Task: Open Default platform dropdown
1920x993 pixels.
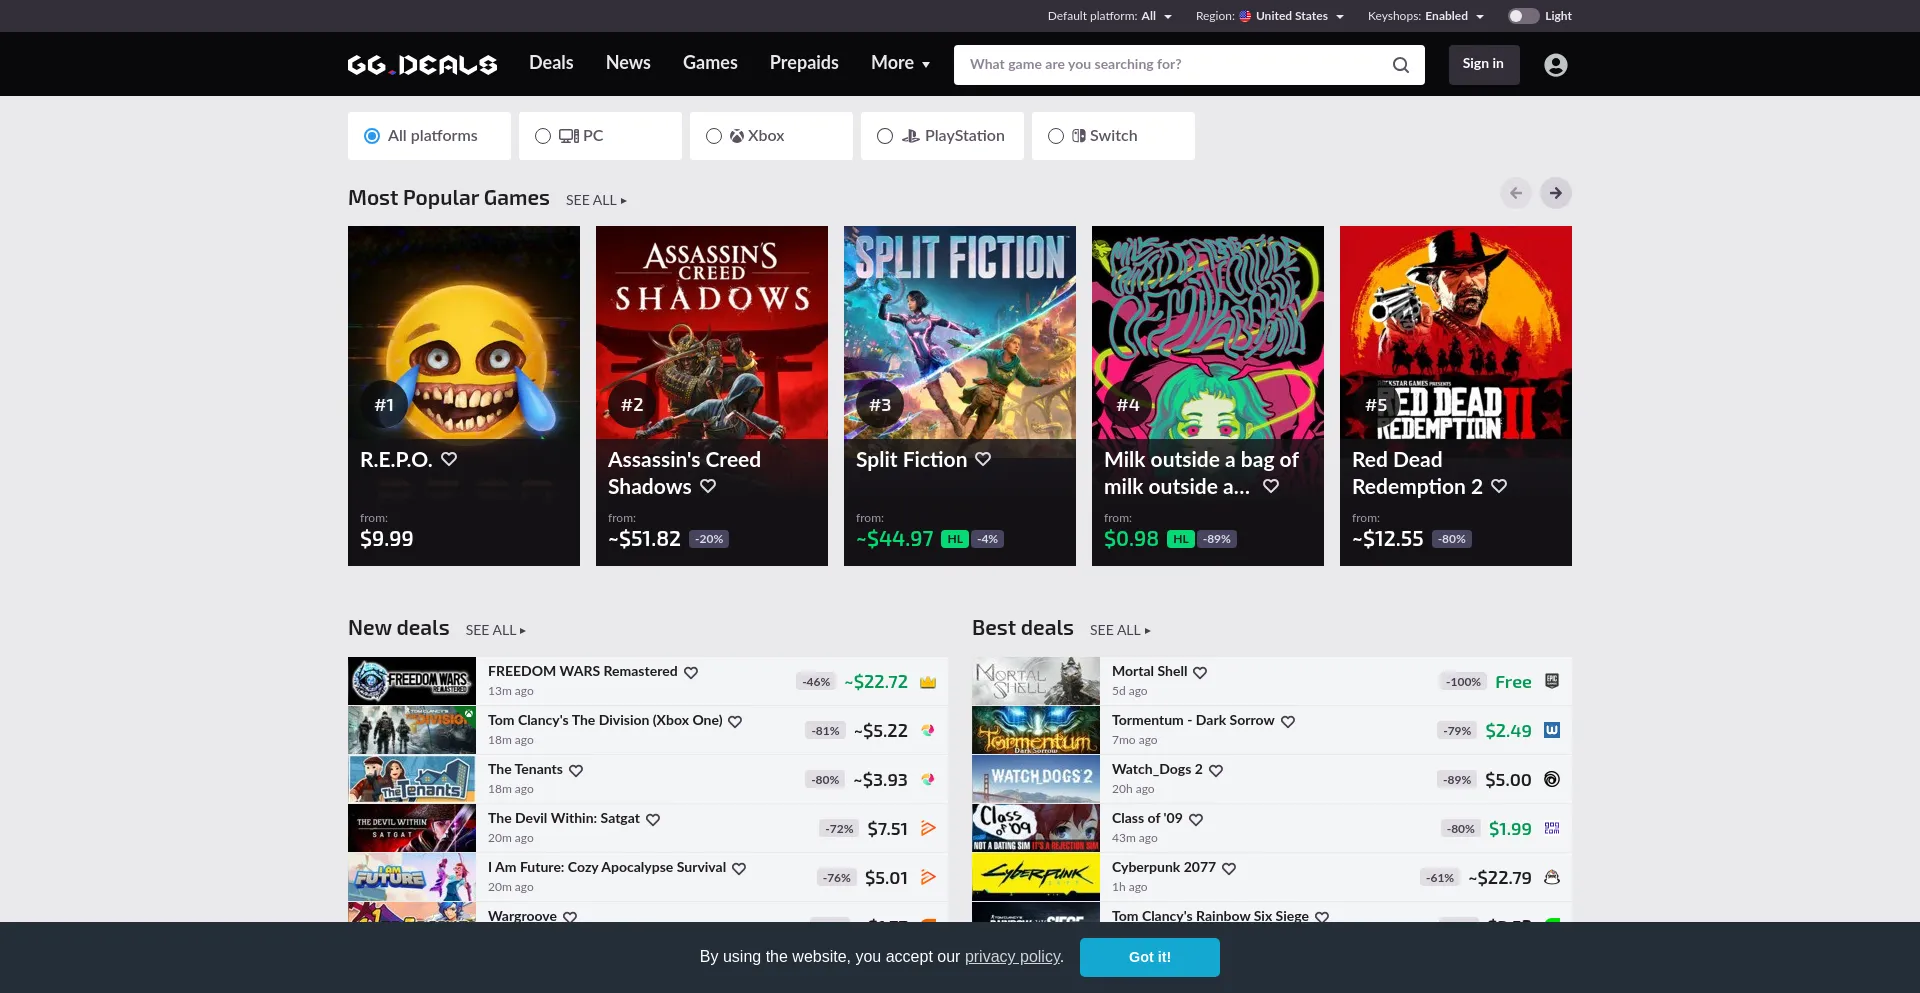Action: coord(1109,16)
